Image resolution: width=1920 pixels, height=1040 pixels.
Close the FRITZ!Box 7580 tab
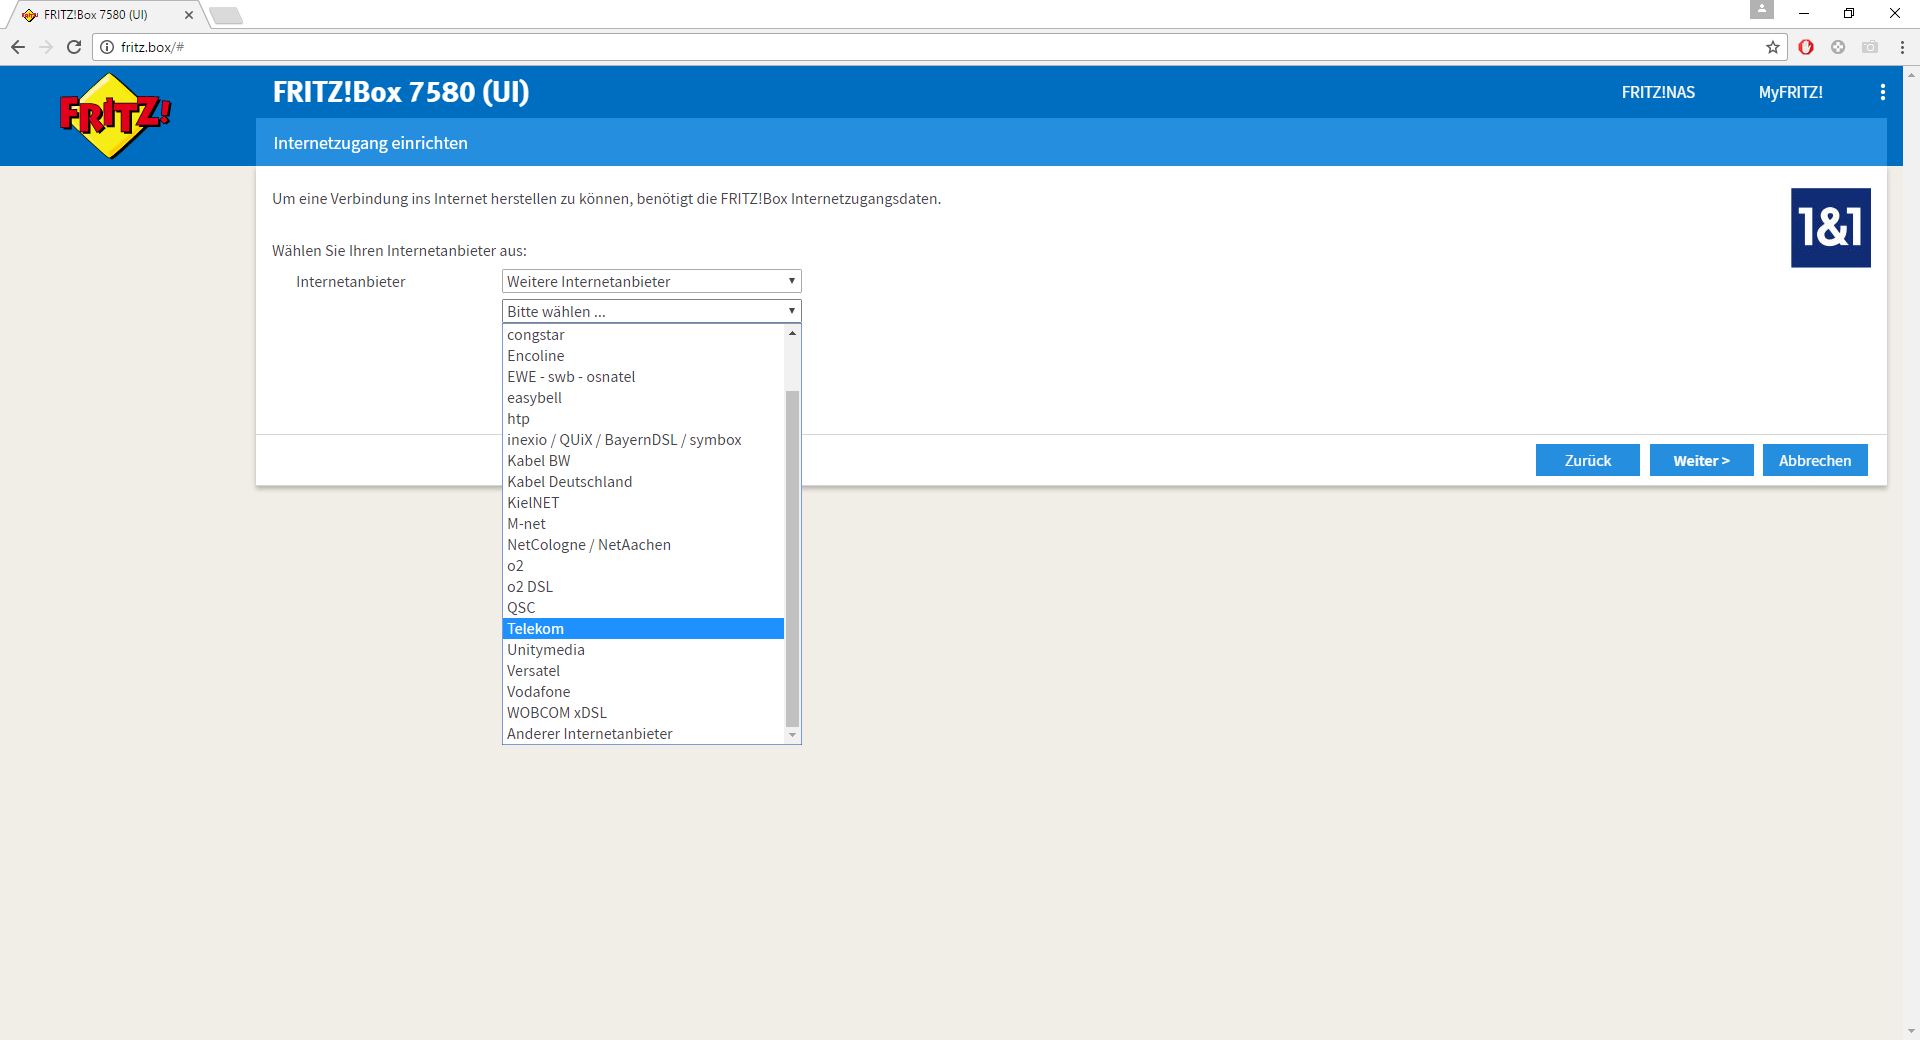(x=189, y=15)
